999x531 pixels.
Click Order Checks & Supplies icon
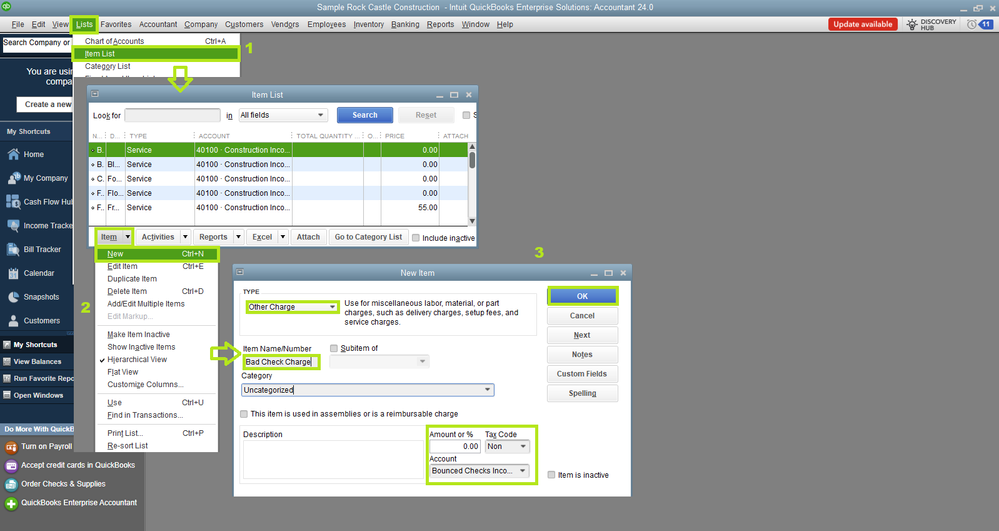point(11,484)
